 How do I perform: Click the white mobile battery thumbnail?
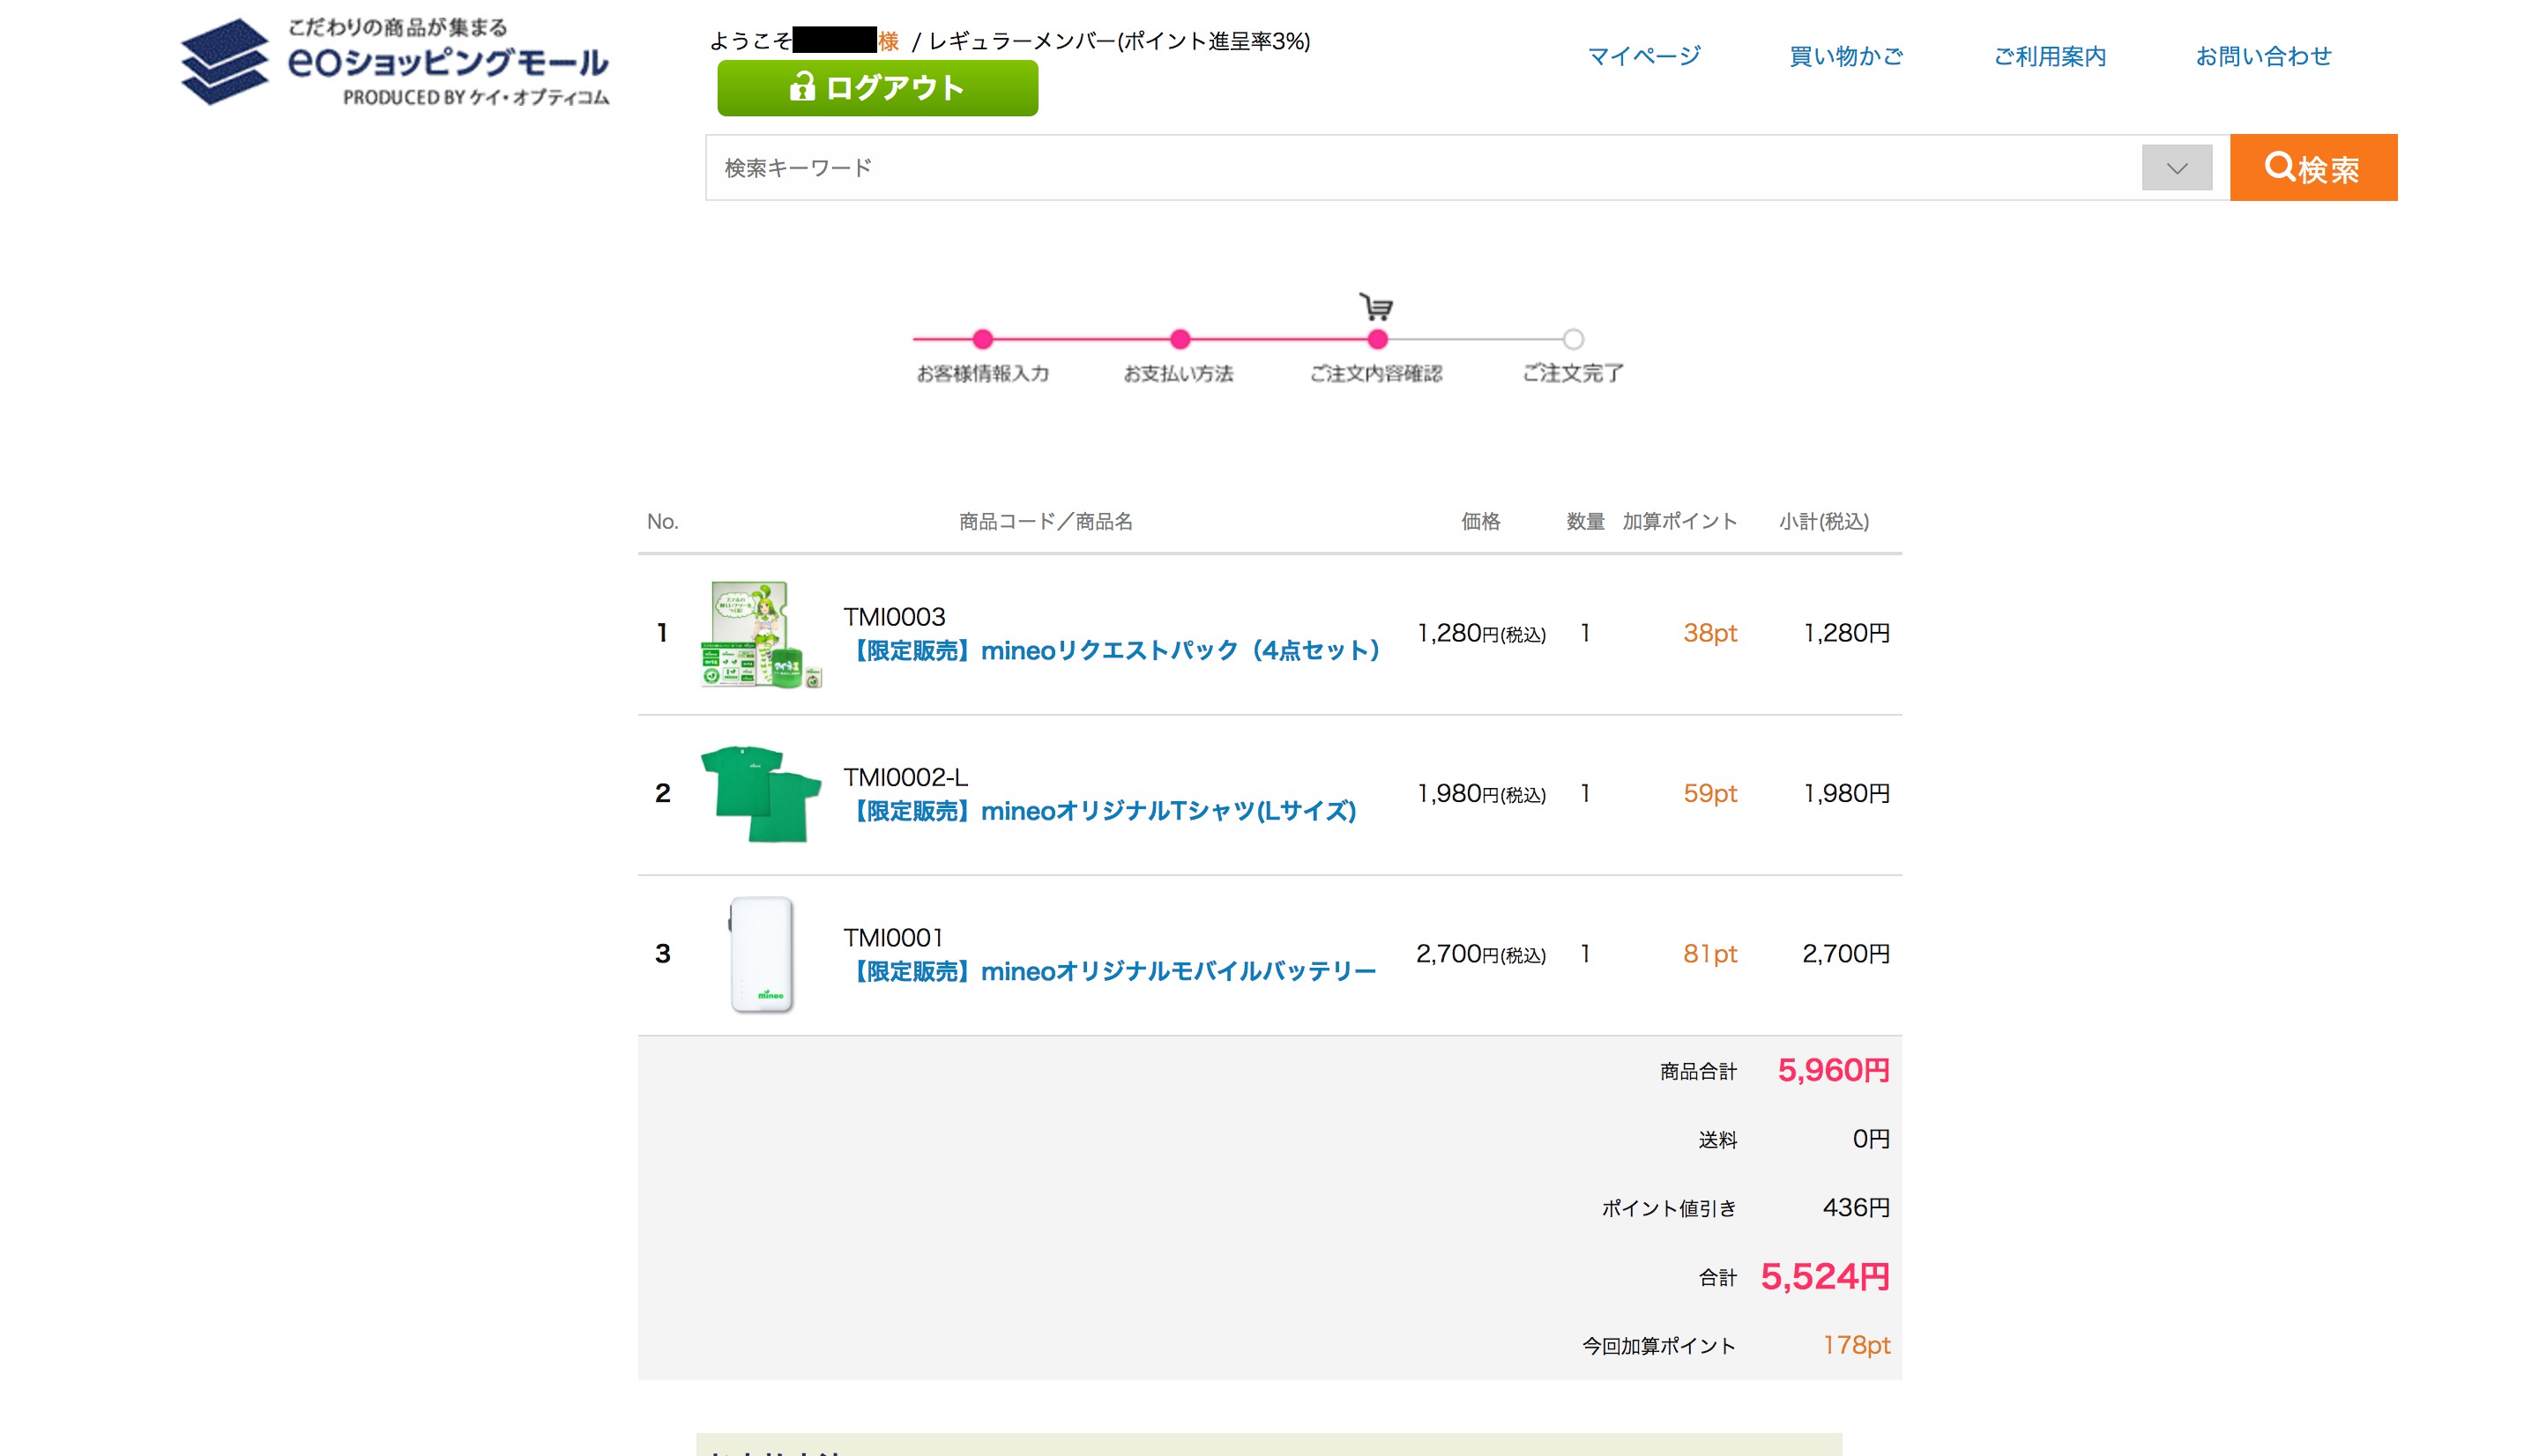pos(760,954)
